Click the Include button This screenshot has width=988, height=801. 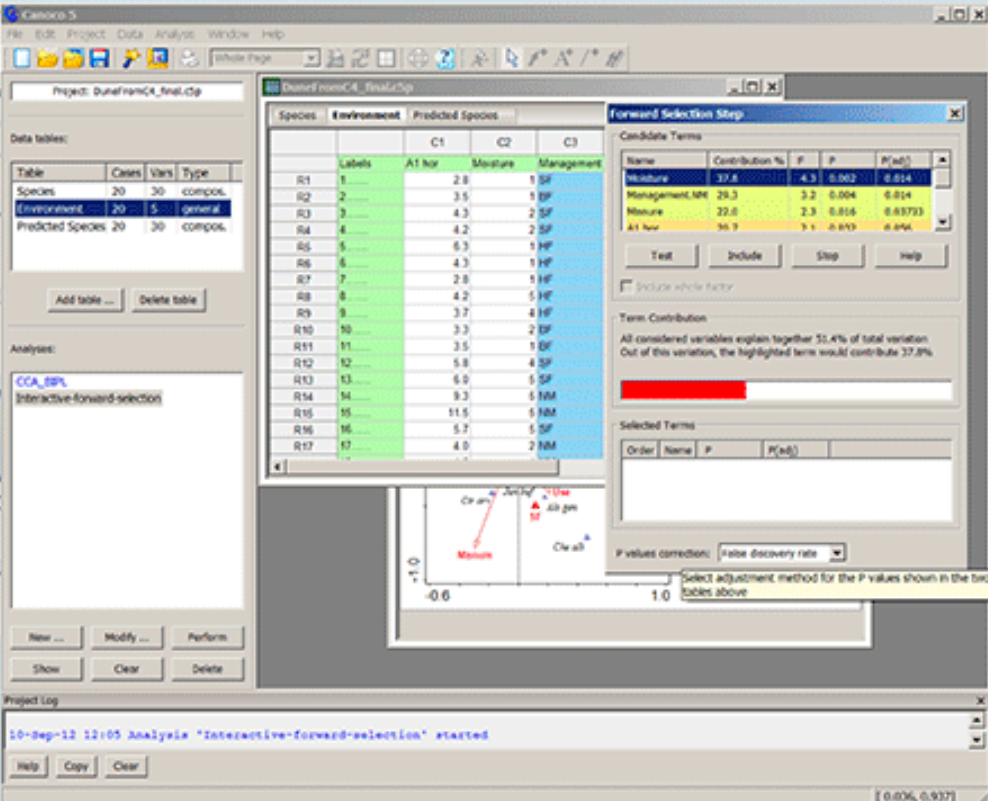(745, 256)
